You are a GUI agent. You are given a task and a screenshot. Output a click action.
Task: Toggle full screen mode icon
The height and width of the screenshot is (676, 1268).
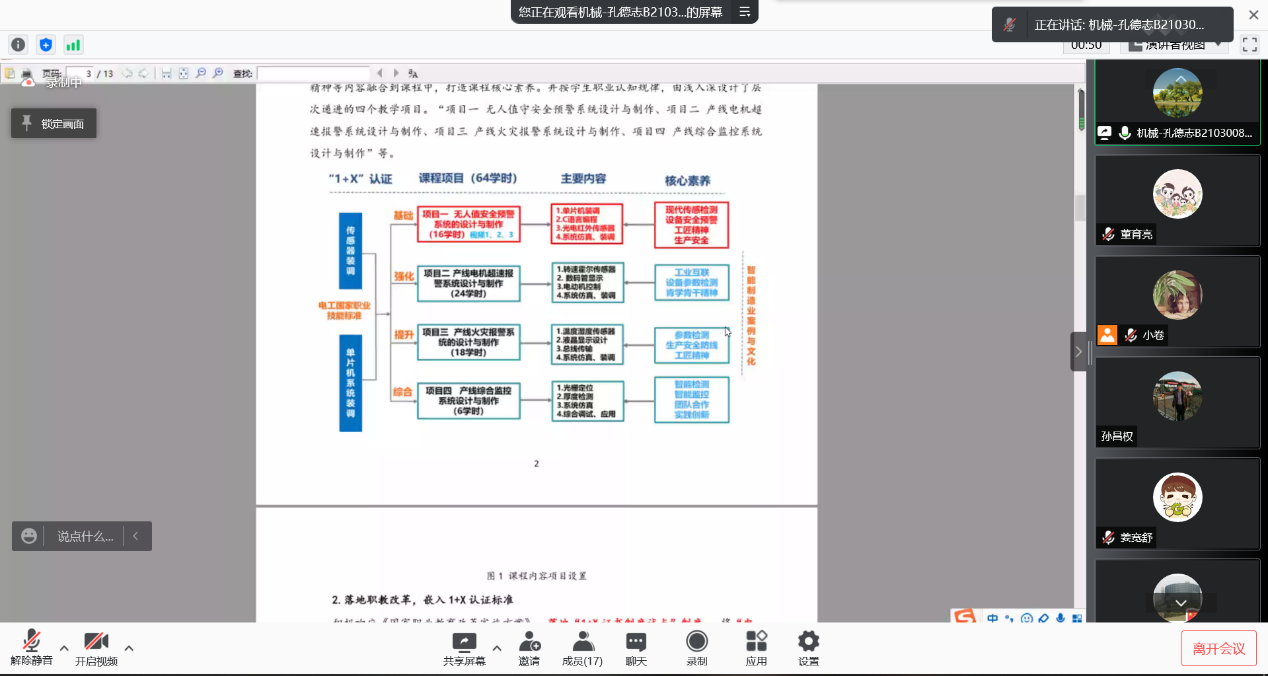pos(1249,44)
